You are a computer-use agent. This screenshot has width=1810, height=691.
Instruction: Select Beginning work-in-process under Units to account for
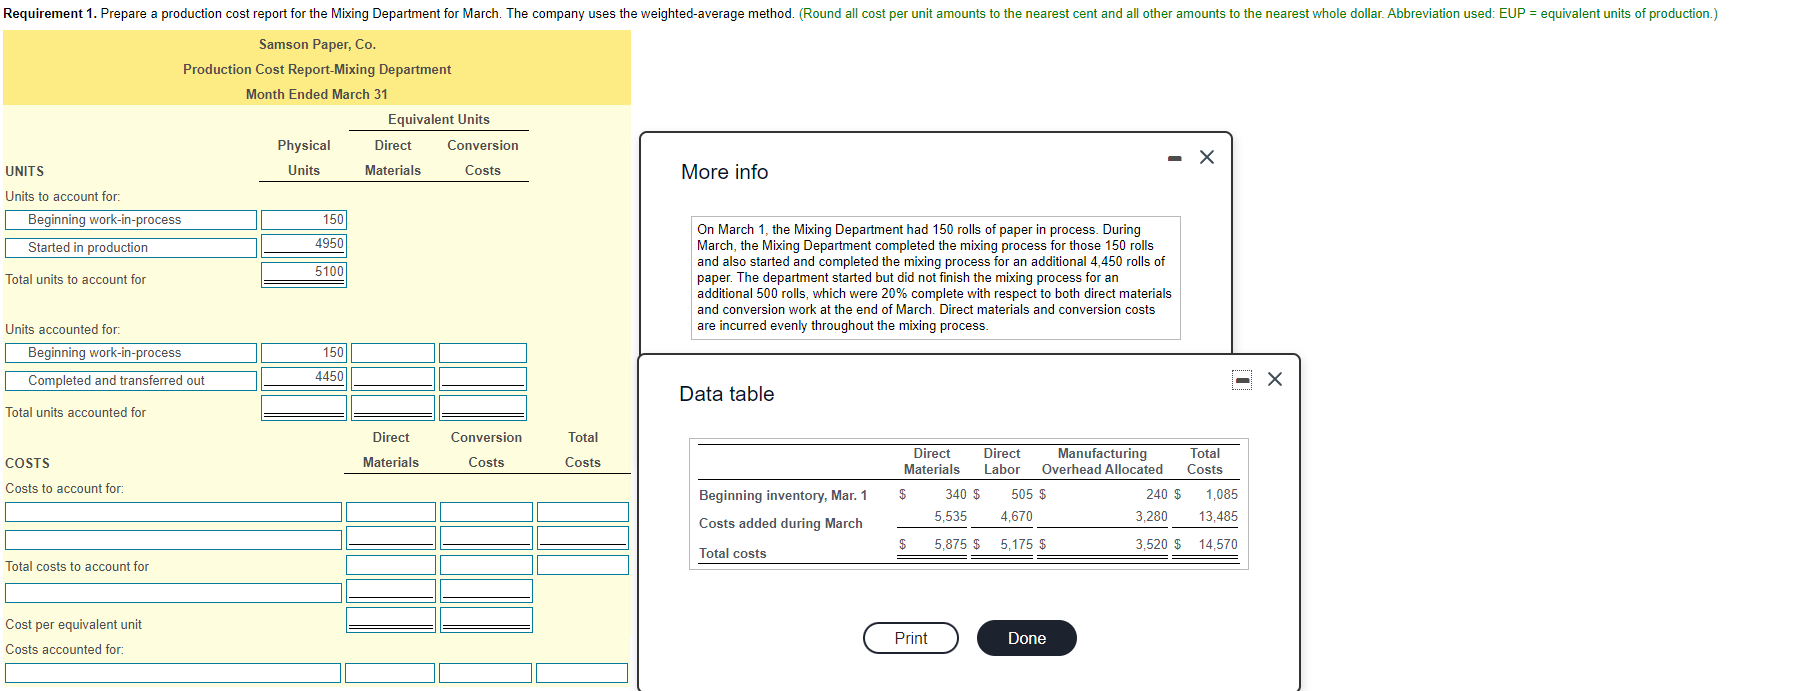(131, 220)
